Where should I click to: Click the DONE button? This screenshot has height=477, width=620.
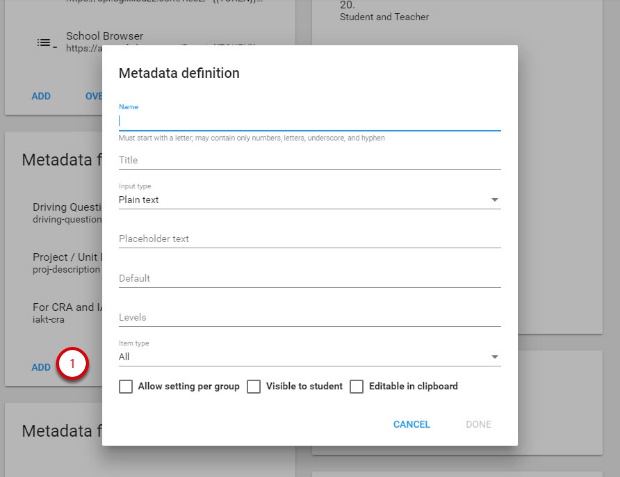coord(478,425)
